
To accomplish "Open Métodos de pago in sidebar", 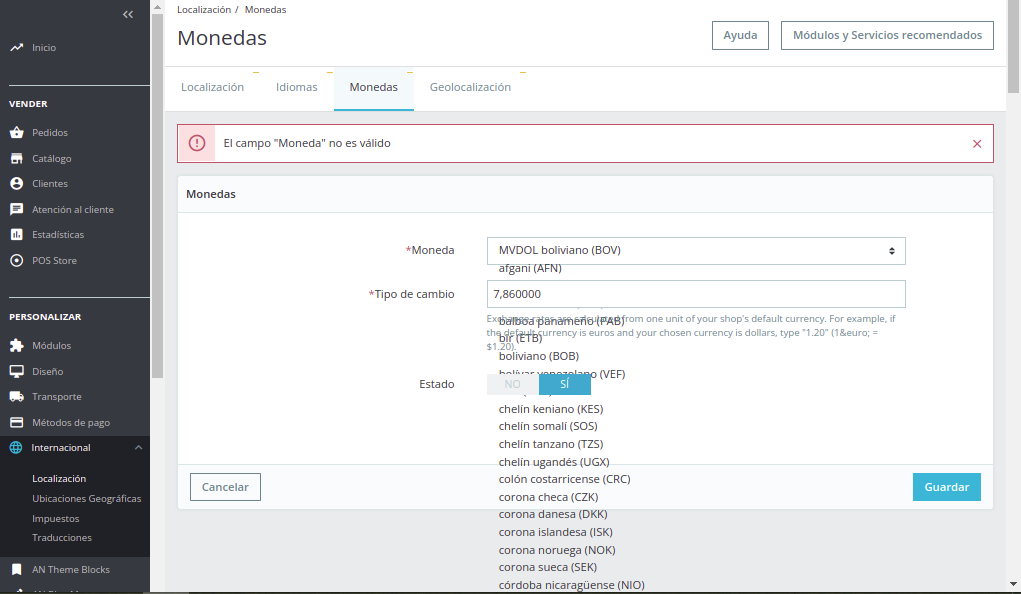I will coord(71,423).
